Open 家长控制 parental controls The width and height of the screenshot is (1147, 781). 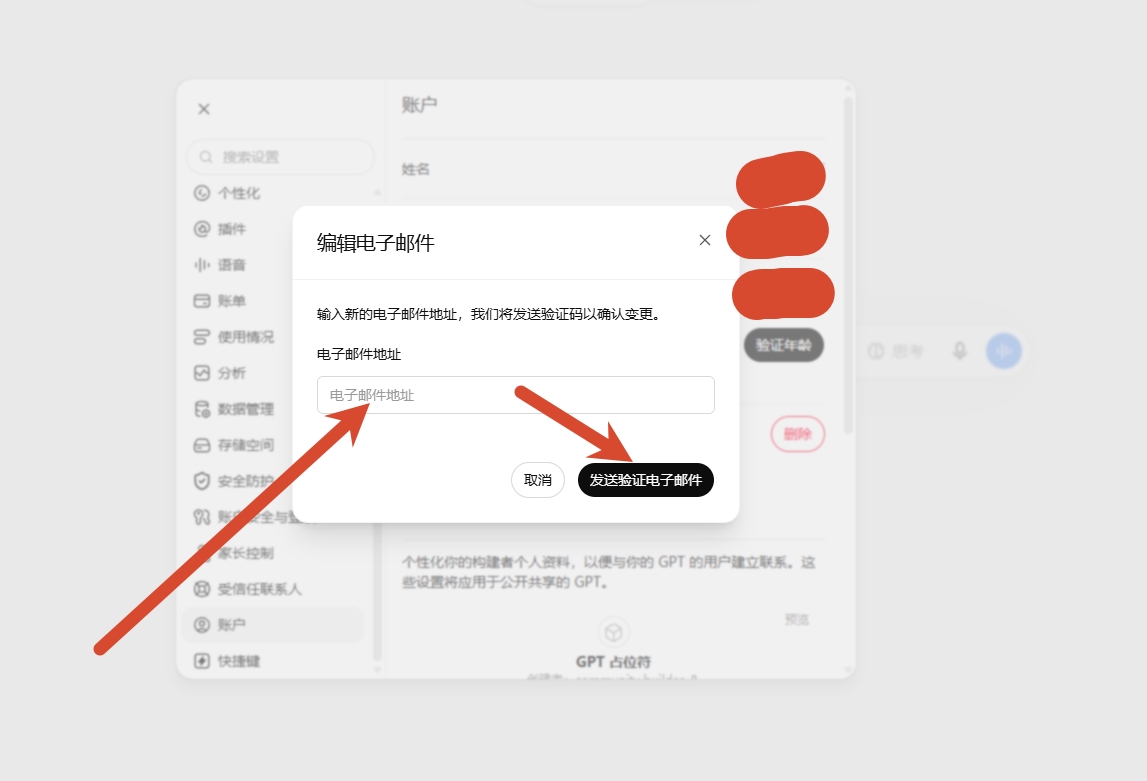246,553
